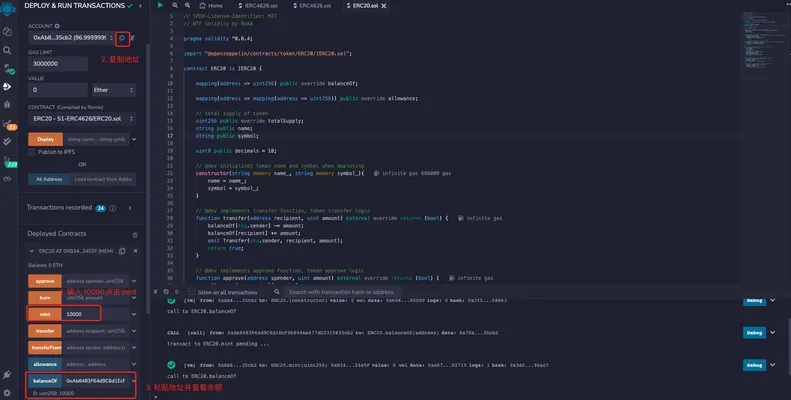
Task: Expand the mint transaction log details
Action: [772, 365]
